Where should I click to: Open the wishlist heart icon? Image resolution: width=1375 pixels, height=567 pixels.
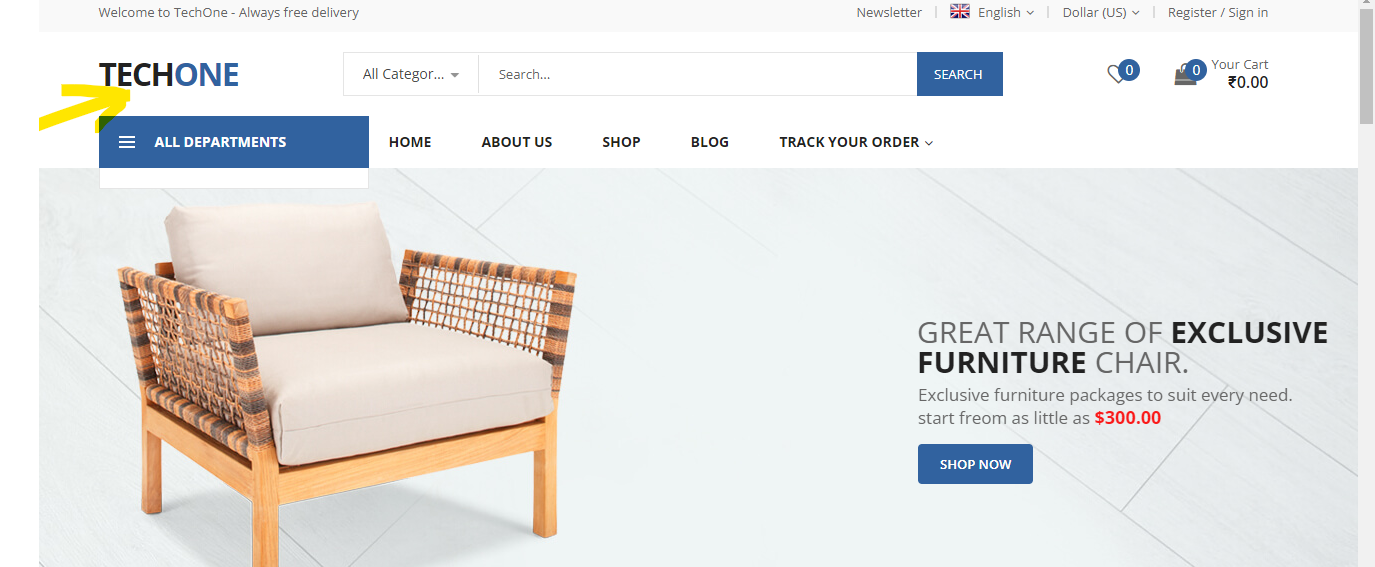coord(1116,74)
